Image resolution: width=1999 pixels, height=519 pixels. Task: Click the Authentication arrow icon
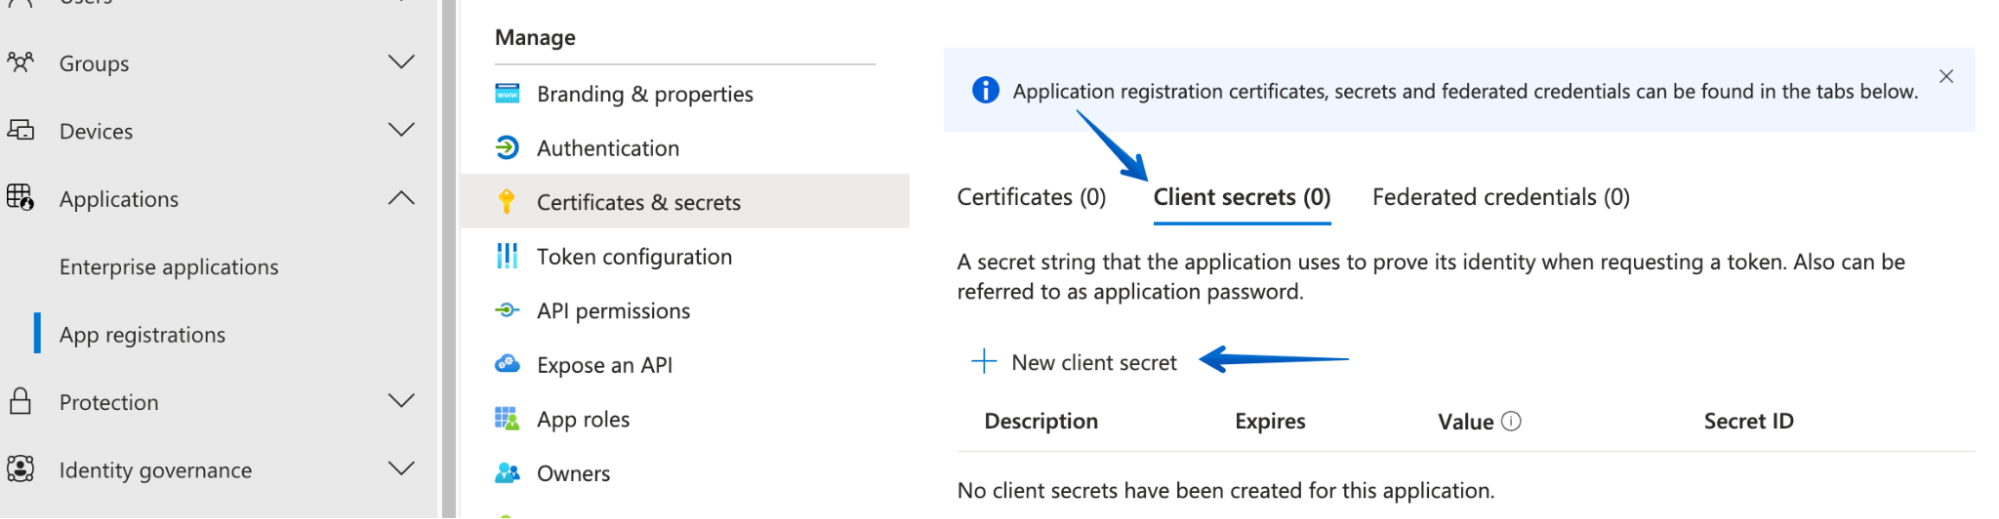pos(507,148)
